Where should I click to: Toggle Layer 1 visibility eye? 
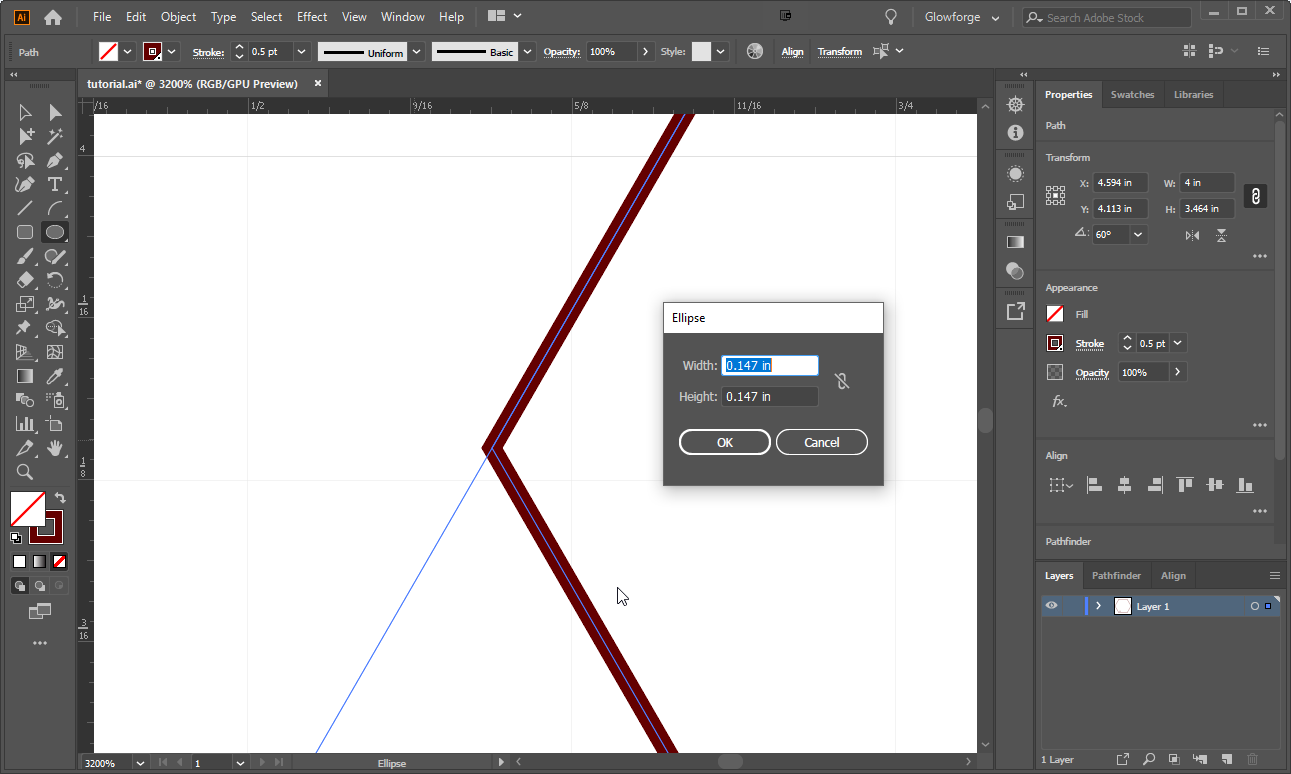(1051, 605)
